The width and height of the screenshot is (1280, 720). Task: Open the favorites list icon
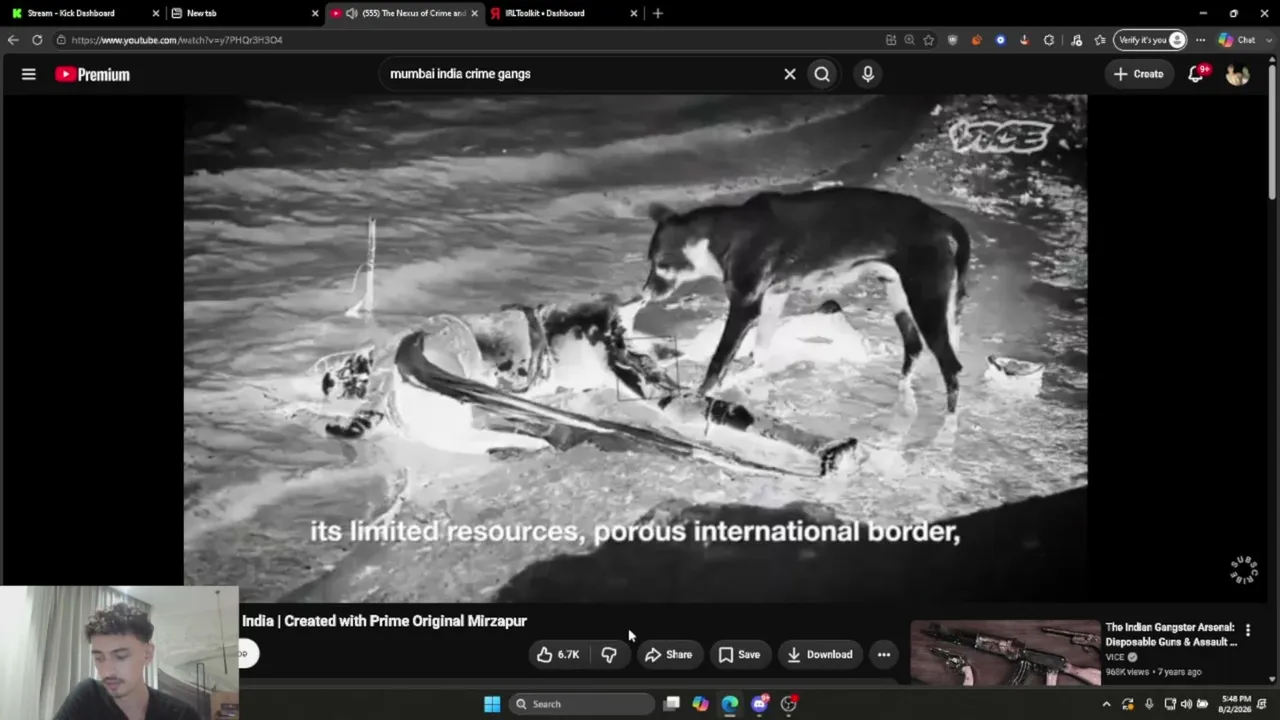pyautogui.click(x=1100, y=40)
